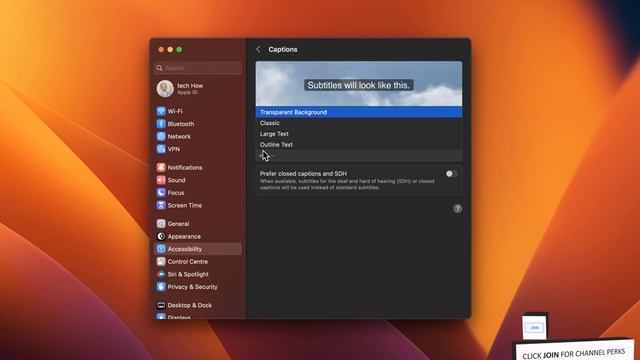Open Privacy & Security icon
This screenshot has width=640, height=360.
point(161,287)
